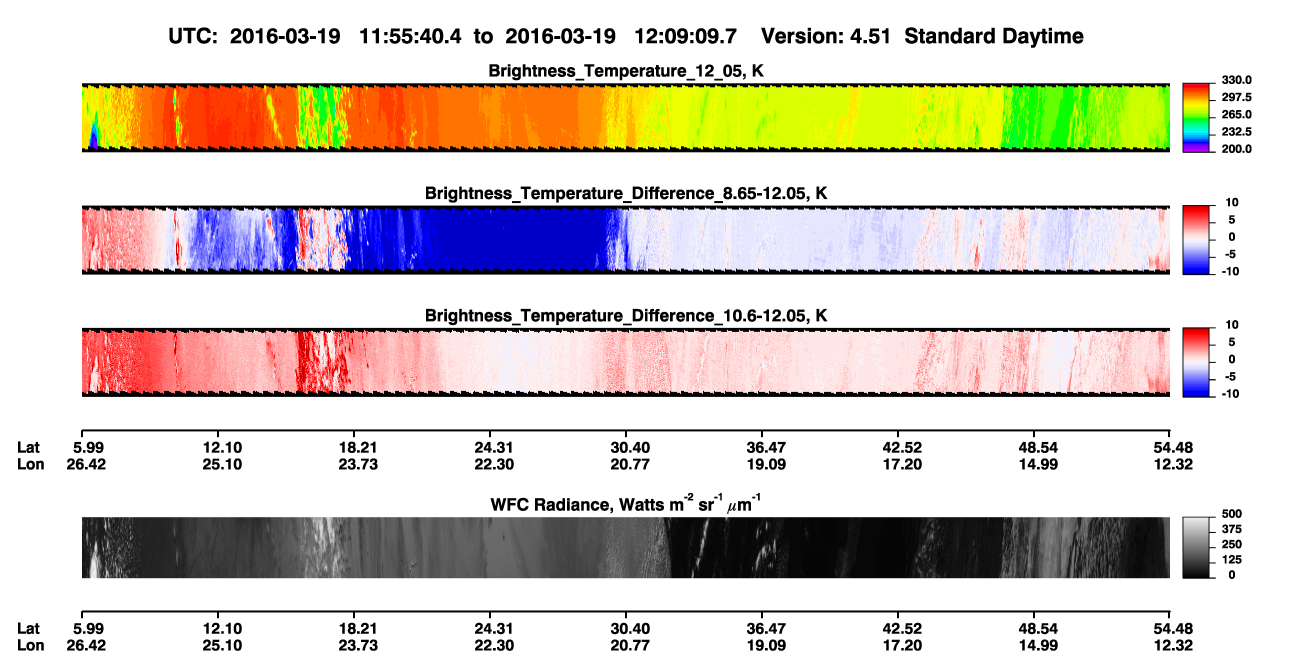Click 'Lat' label under the WFC Radiance panel
Screen dimensions: 1300x667
(29, 629)
